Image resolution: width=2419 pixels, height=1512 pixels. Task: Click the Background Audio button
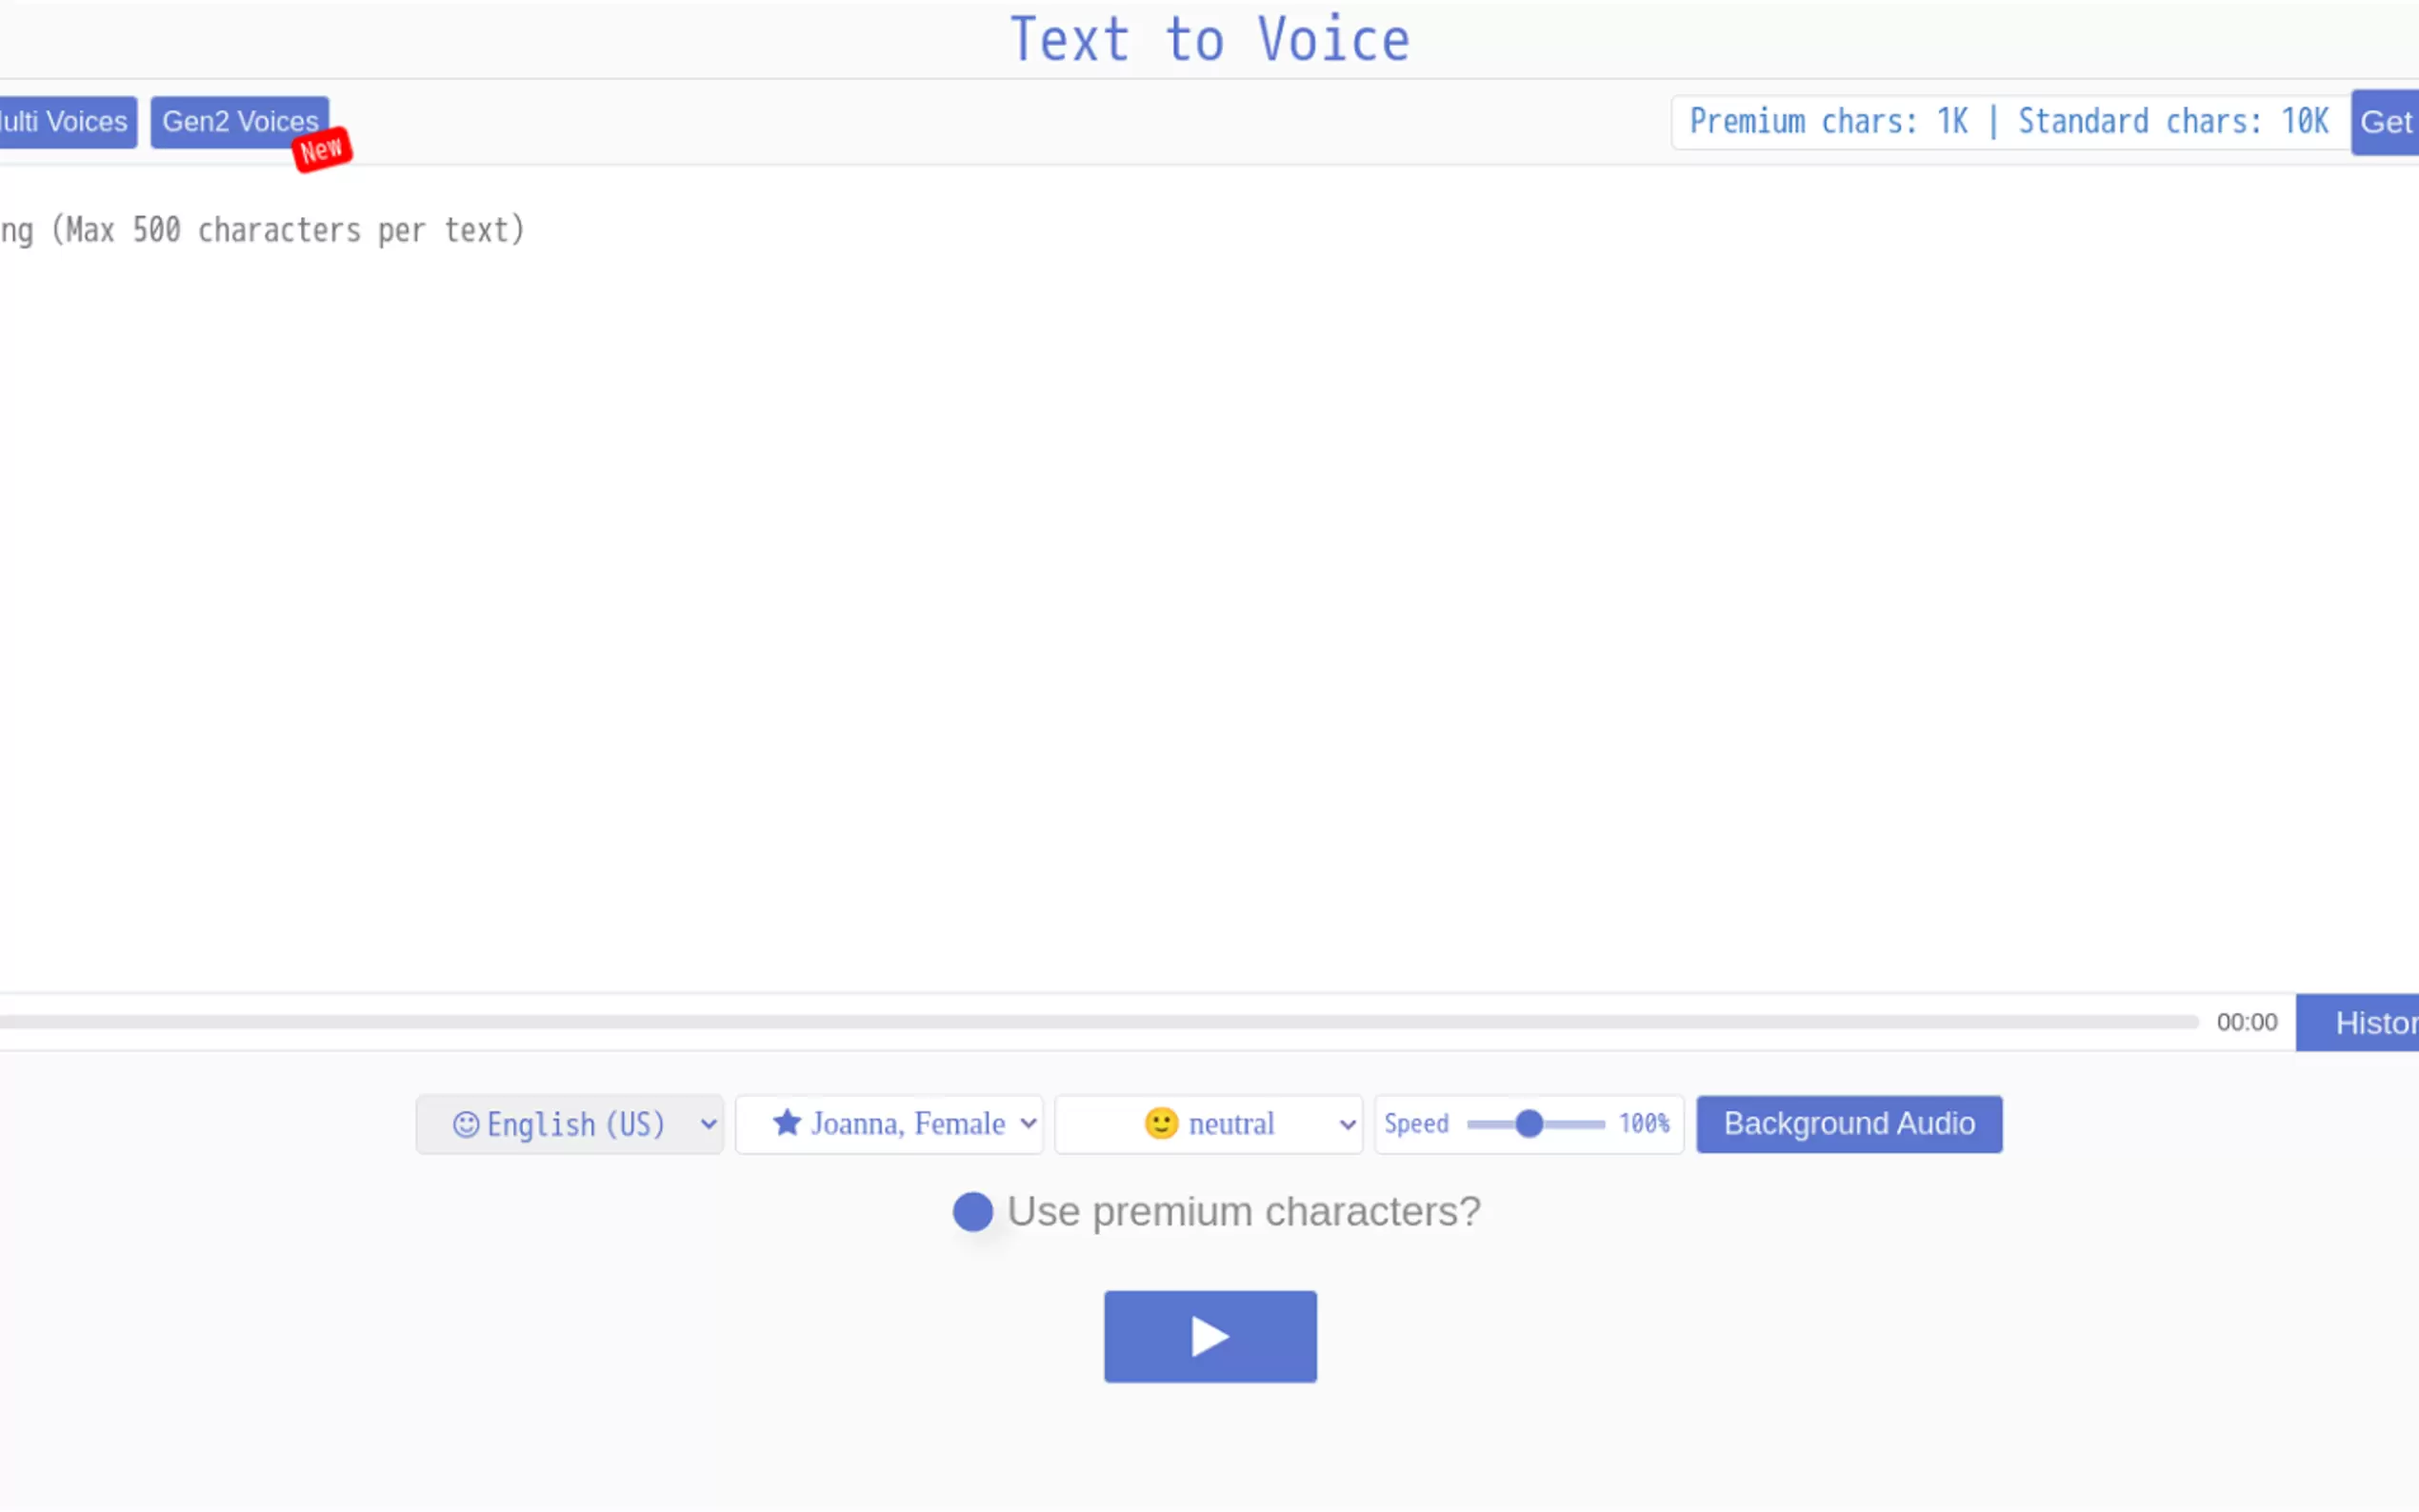tap(1848, 1123)
